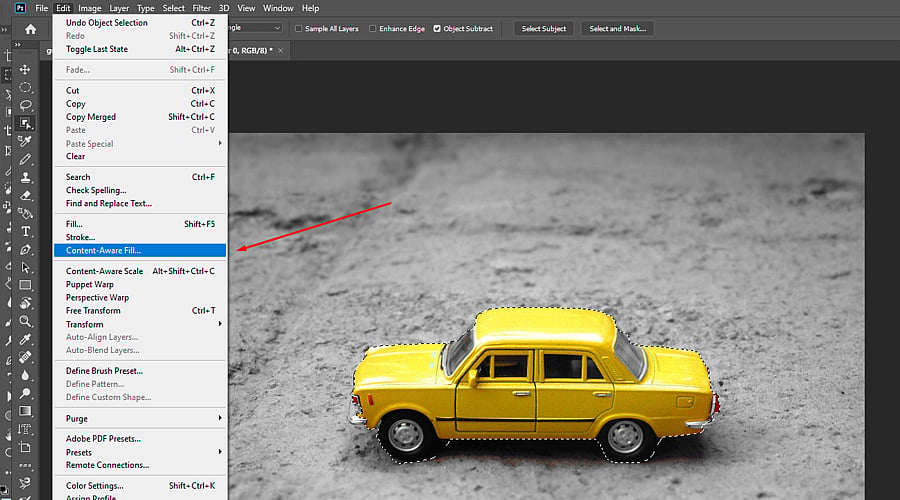This screenshot has width=900, height=500.
Task: Open the Filter menu
Action: point(201,8)
